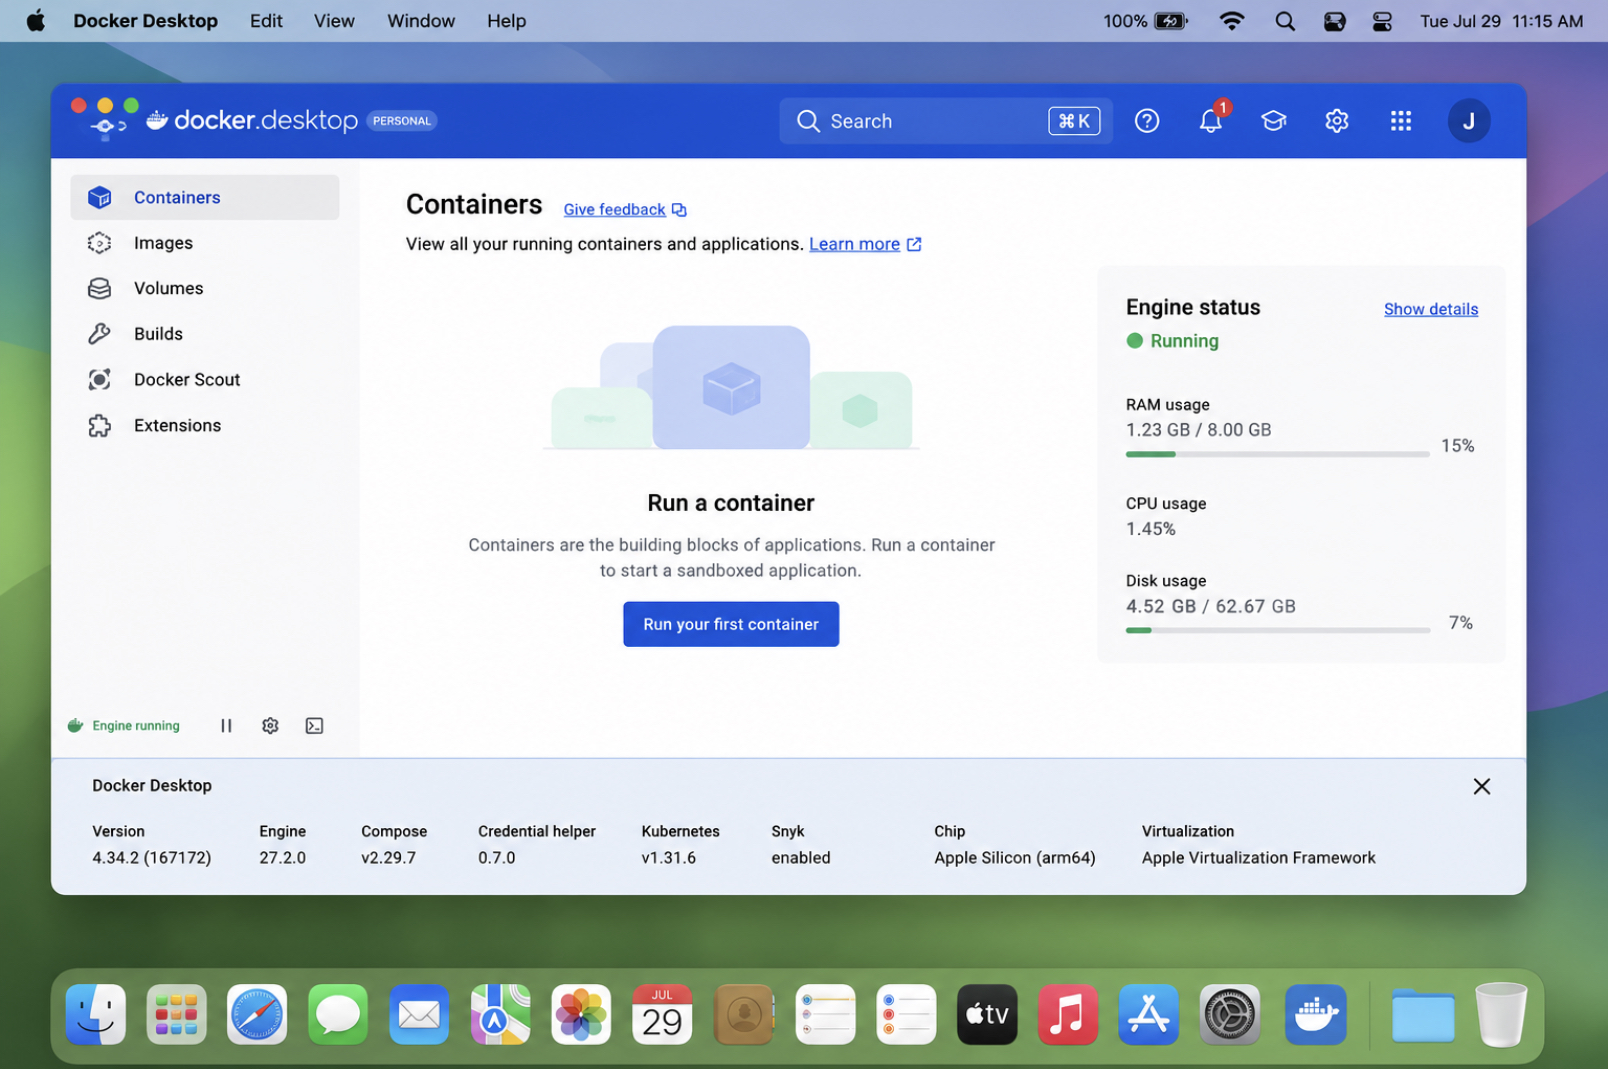Open the Edit menu
Viewport: 1608px width, 1069px height.
point(266,21)
